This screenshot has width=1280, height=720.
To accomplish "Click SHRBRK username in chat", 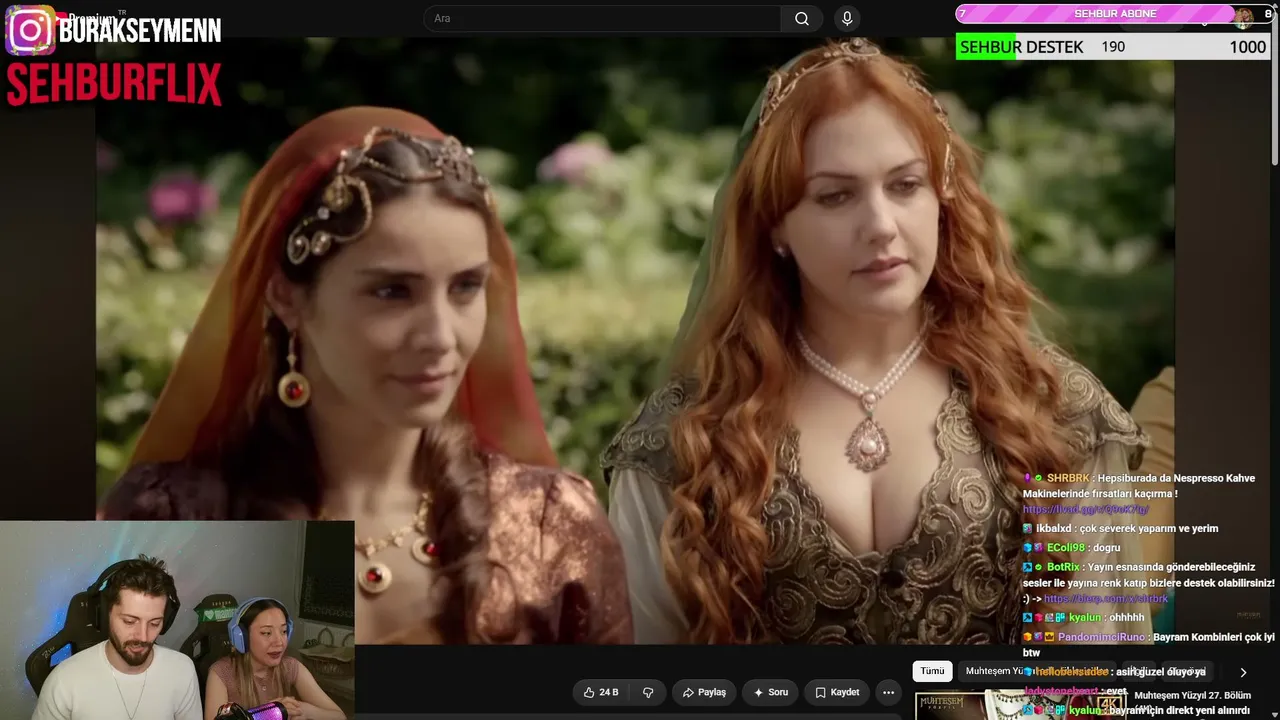I will pyautogui.click(x=1067, y=478).
